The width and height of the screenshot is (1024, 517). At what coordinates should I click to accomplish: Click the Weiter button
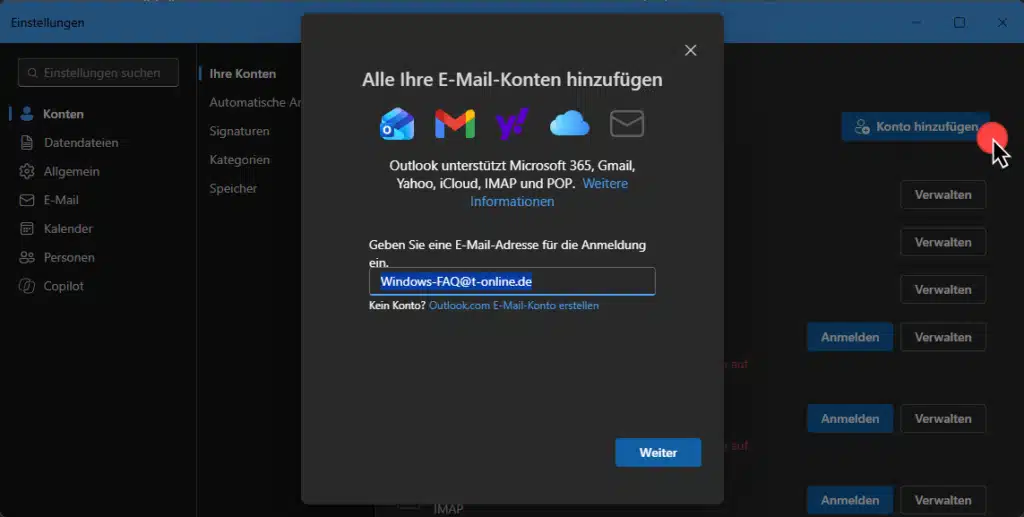click(x=658, y=452)
